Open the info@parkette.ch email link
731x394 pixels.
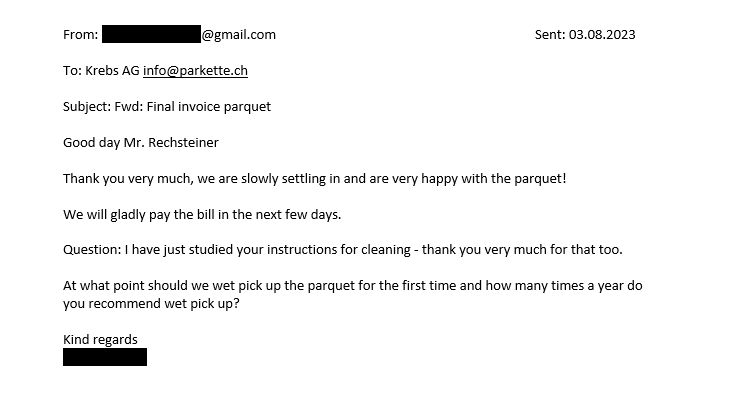click(x=195, y=70)
